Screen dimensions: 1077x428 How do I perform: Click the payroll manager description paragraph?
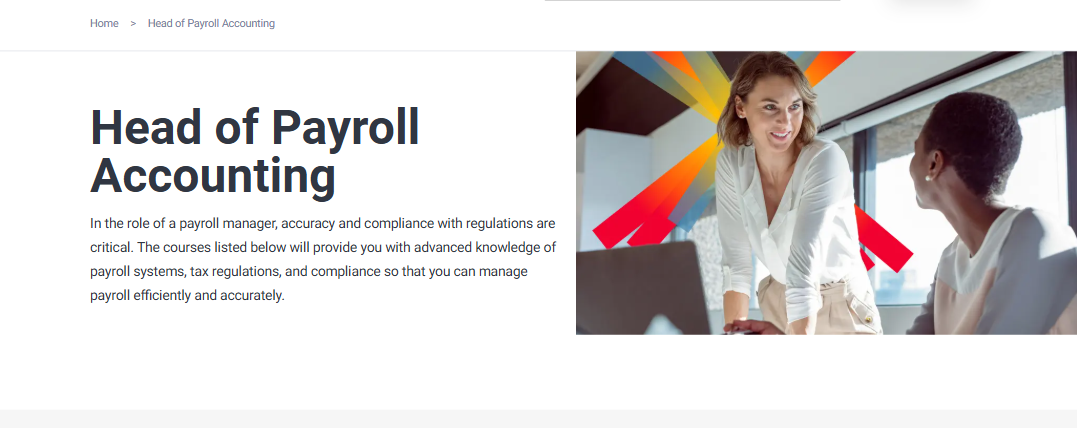click(323, 260)
